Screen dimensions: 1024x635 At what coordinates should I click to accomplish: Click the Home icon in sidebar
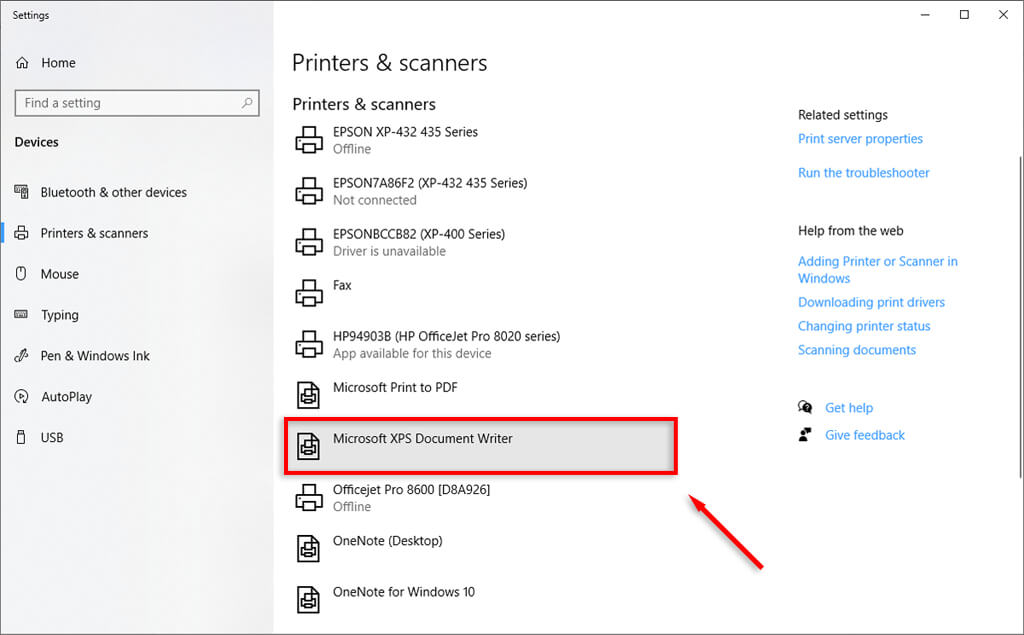point(22,63)
